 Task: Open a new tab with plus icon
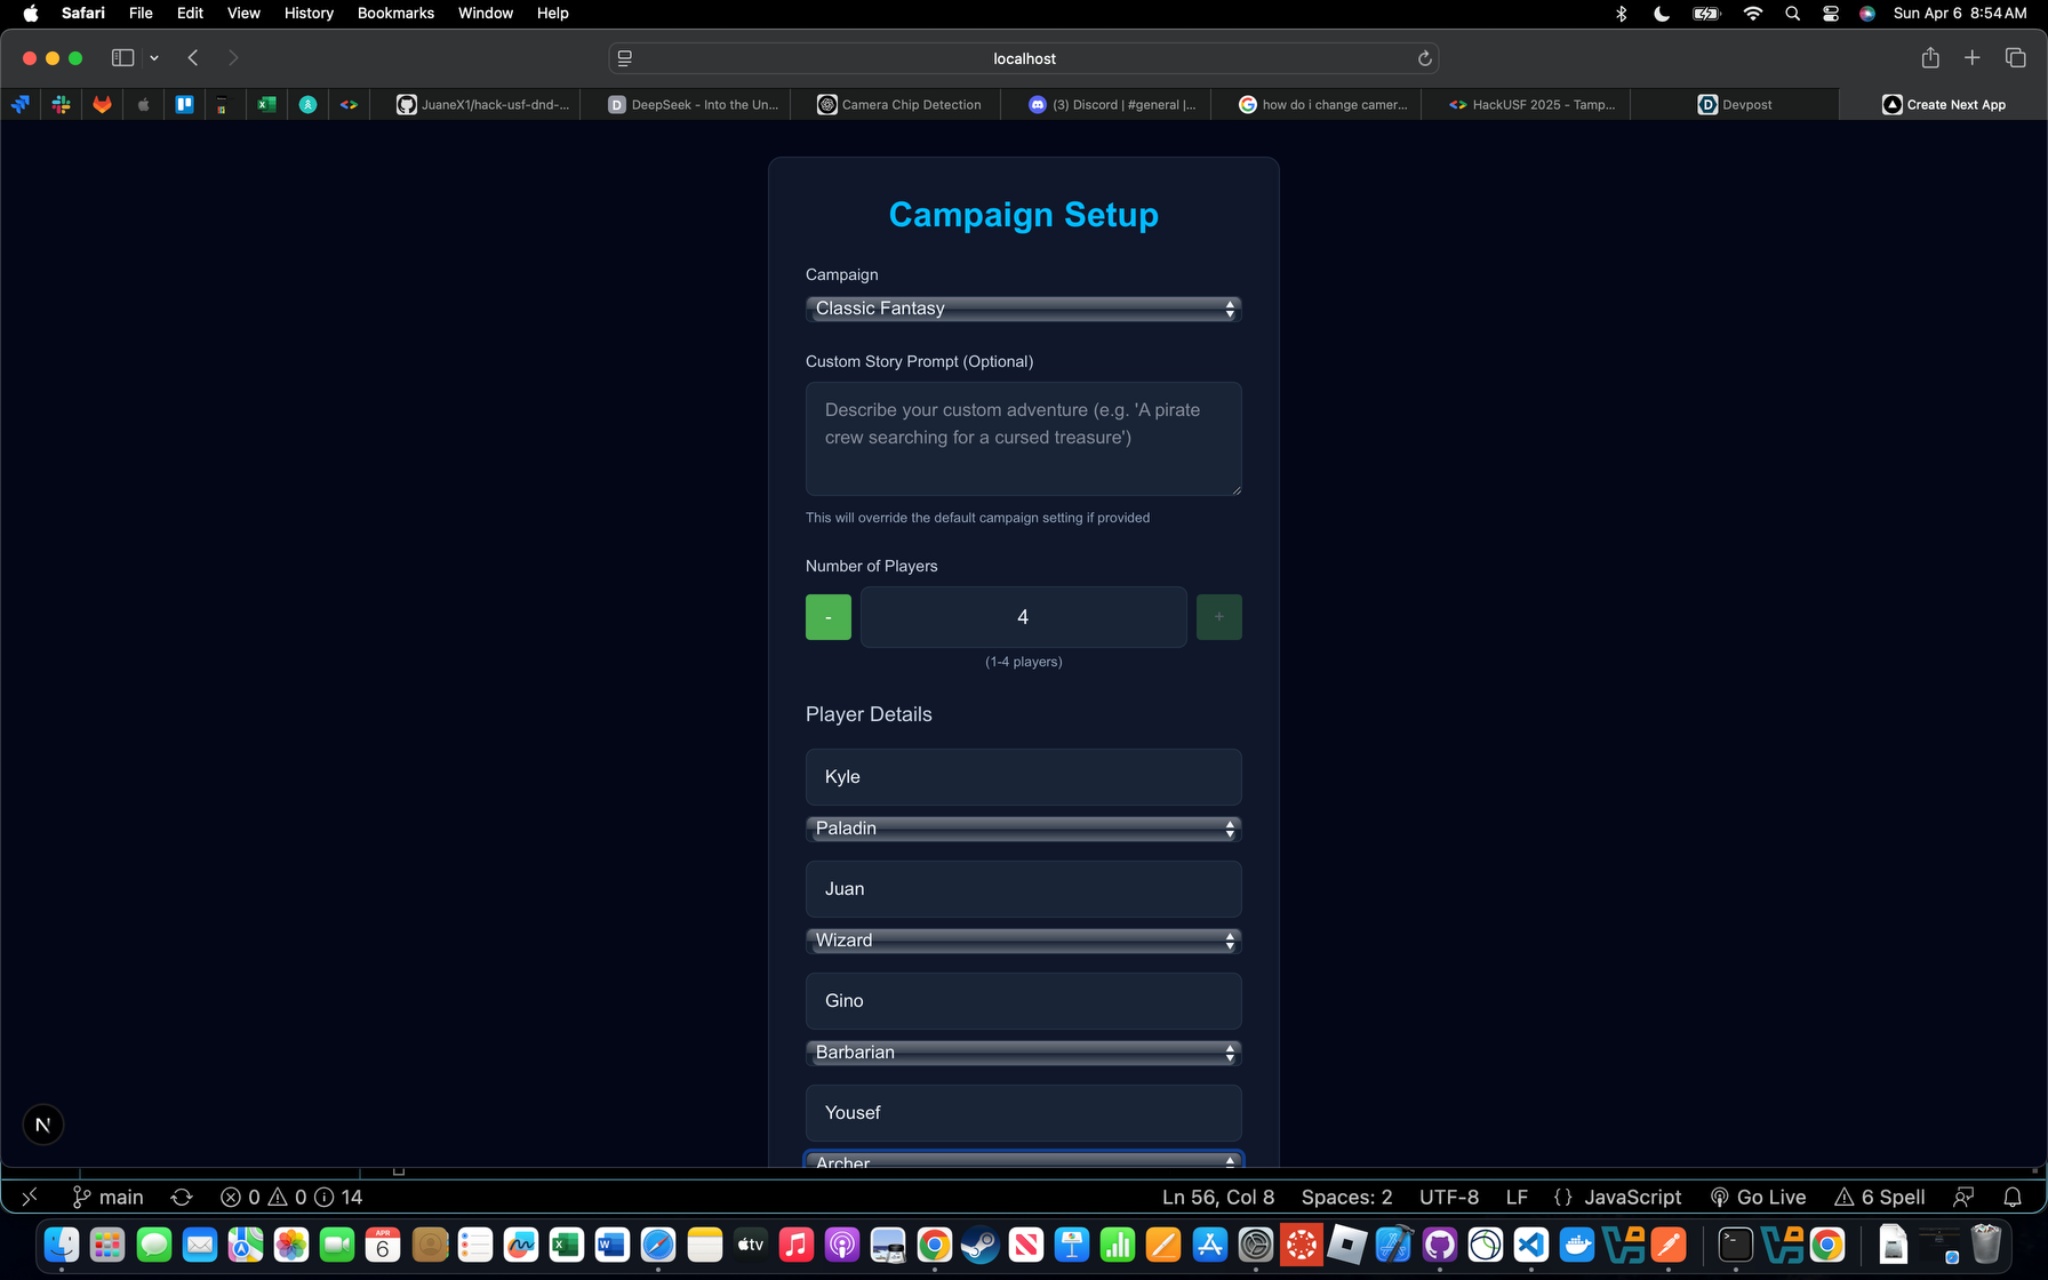click(1971, 58)
